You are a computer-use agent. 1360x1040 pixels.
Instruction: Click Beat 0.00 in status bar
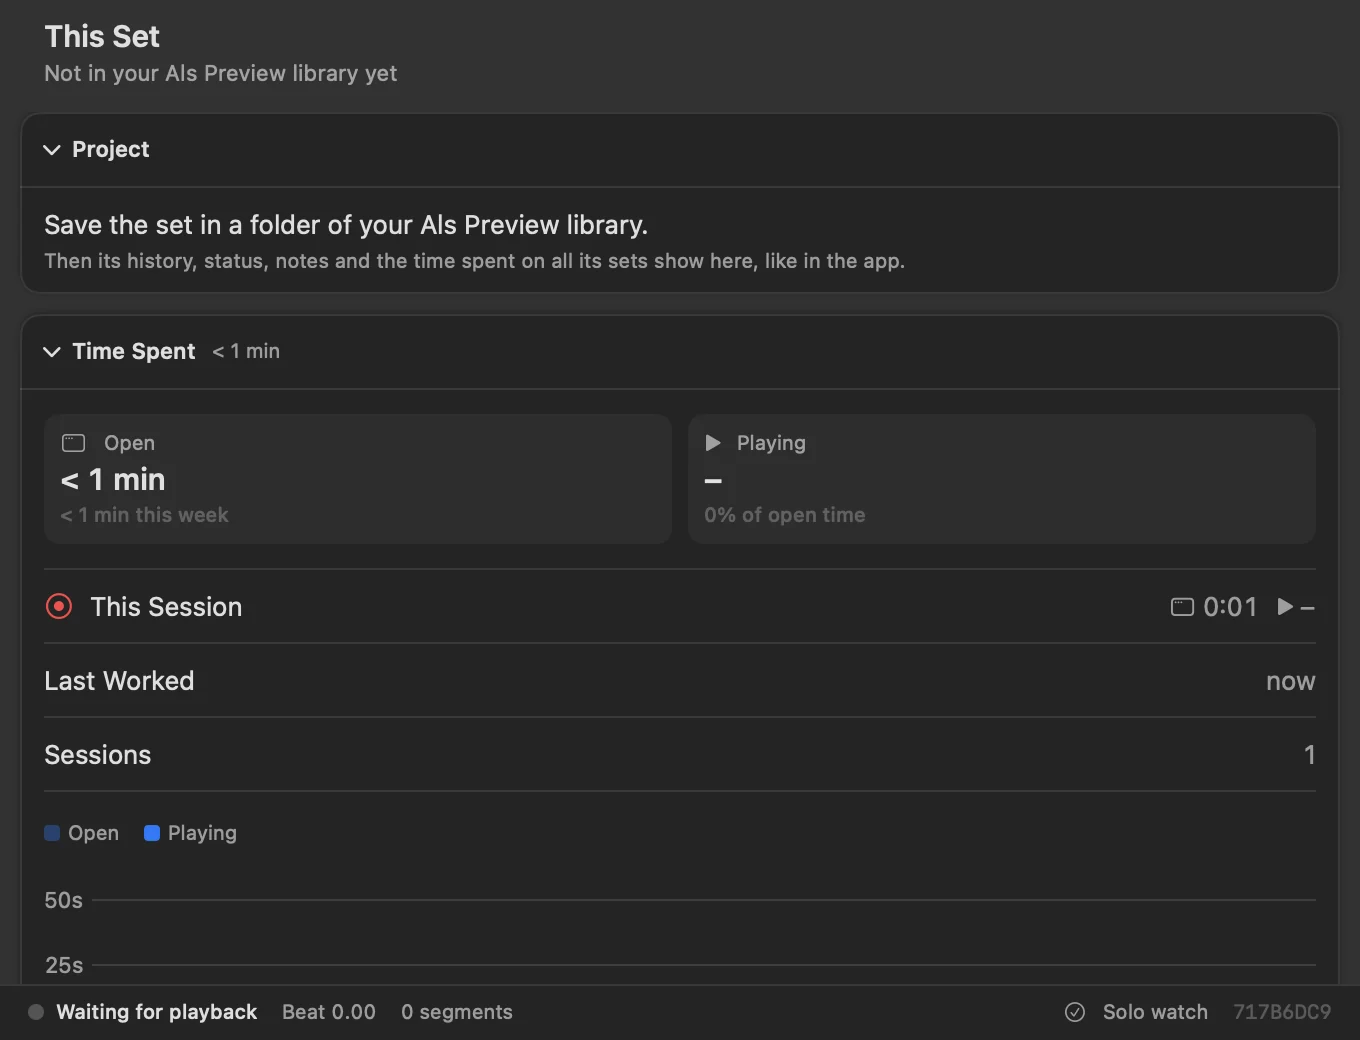329,1012
